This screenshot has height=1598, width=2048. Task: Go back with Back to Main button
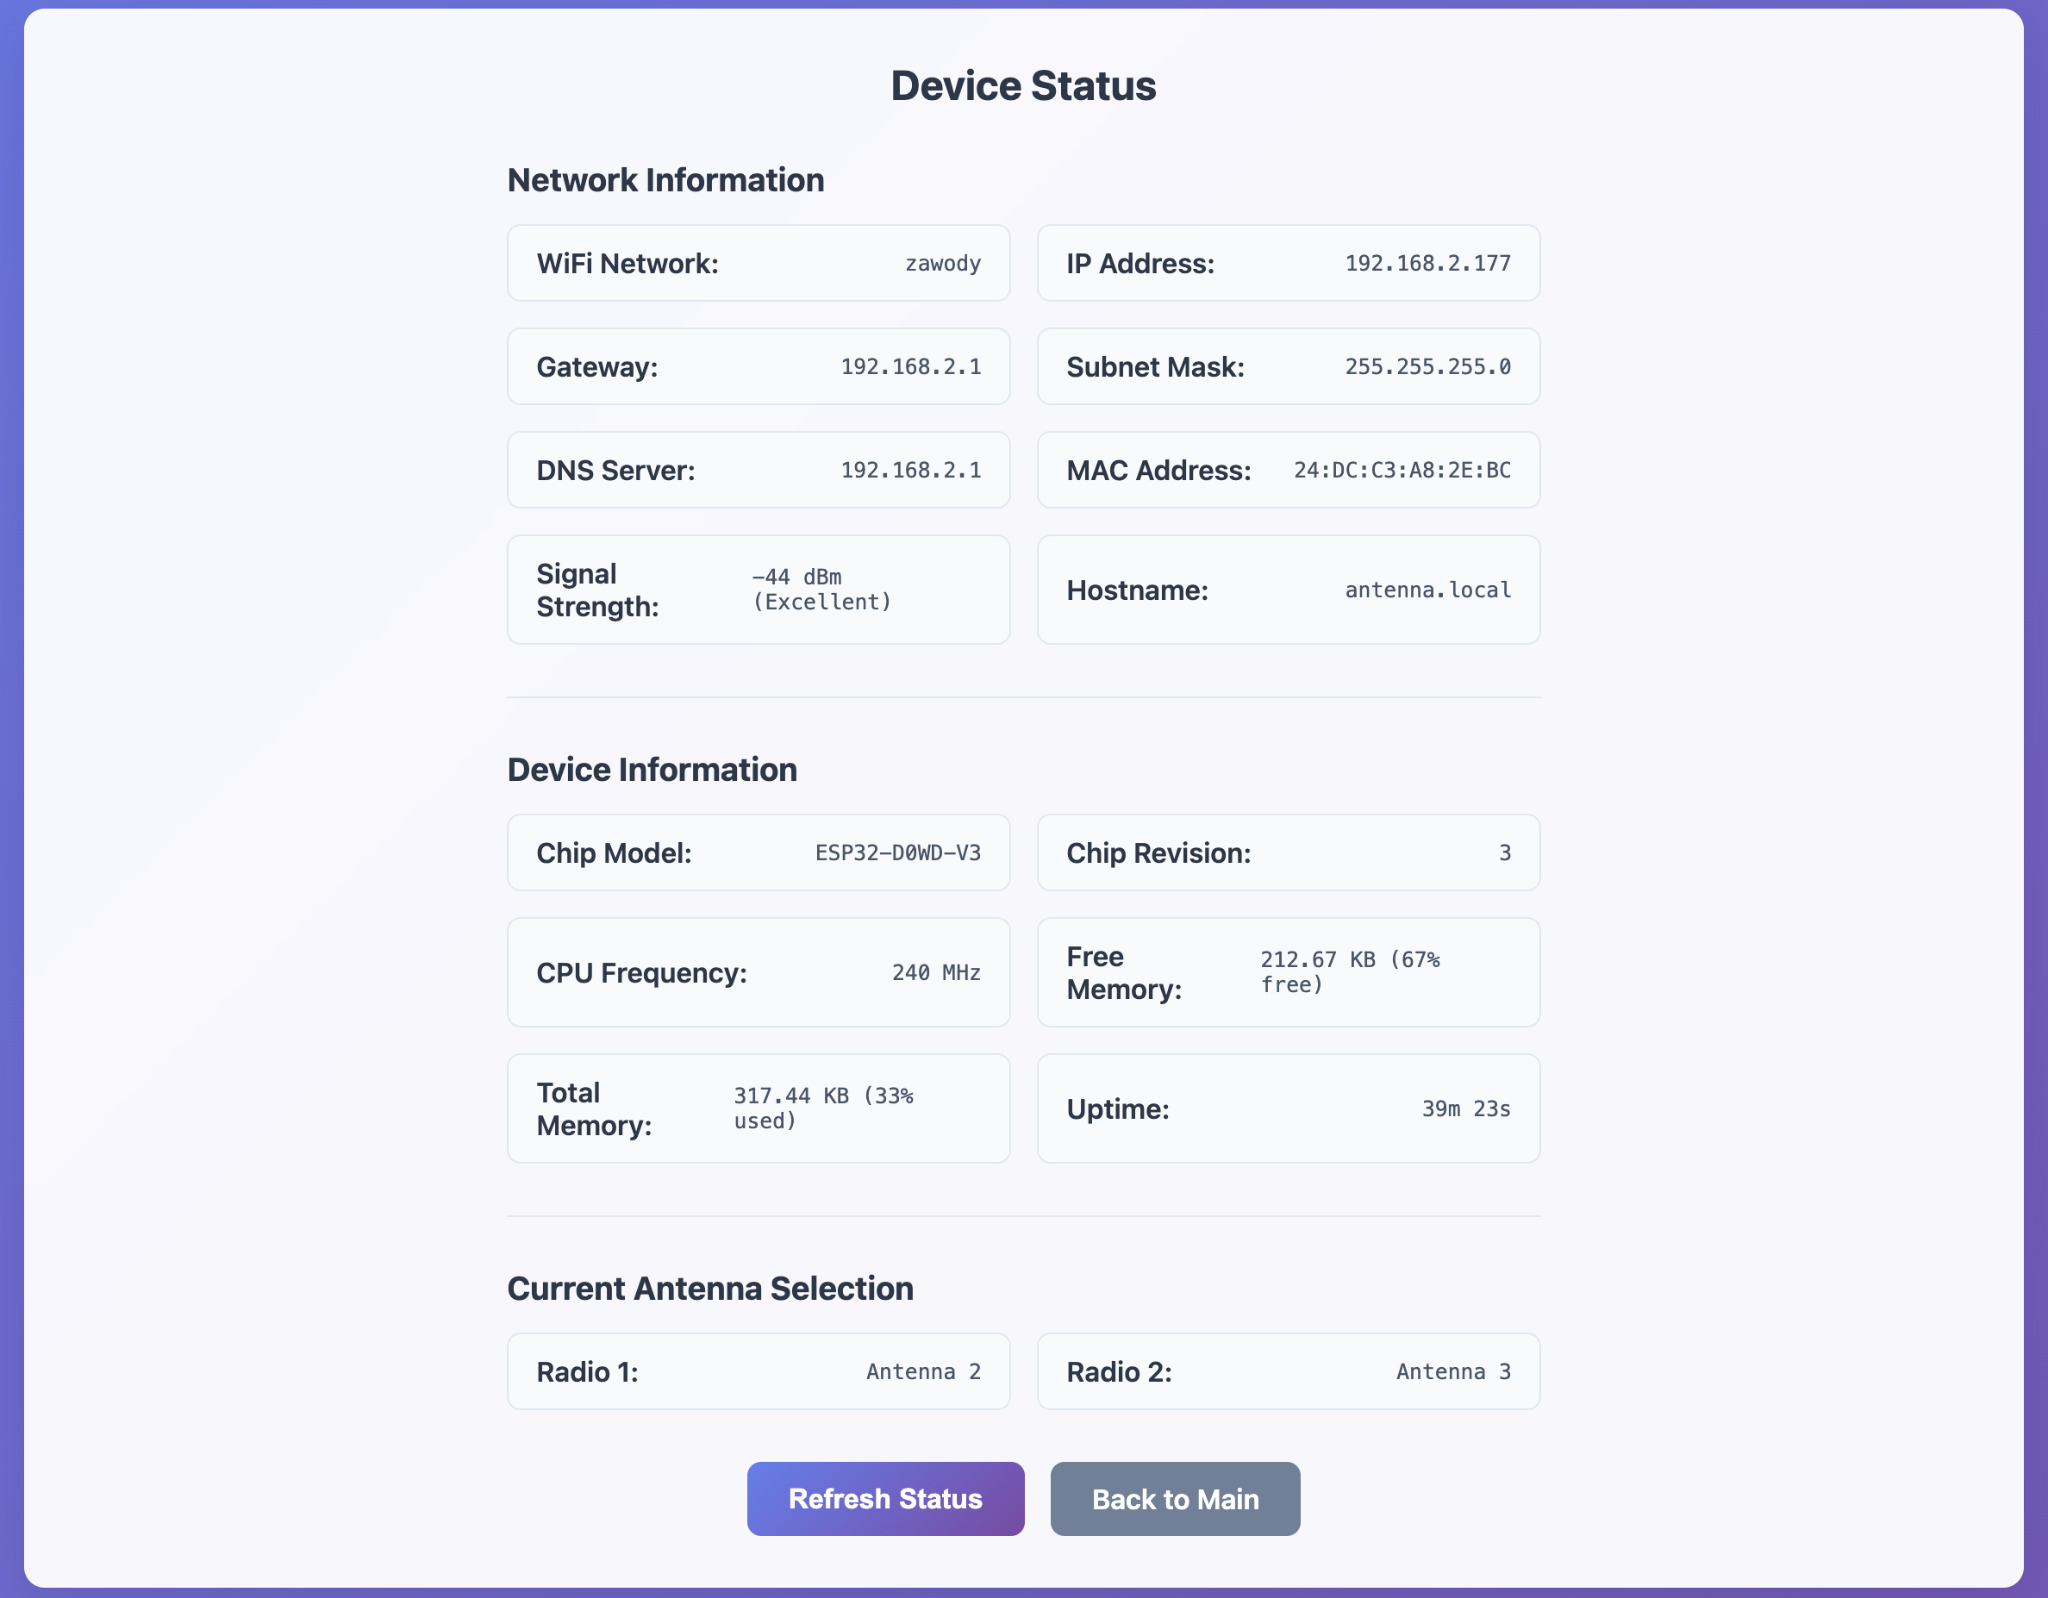[1175, 1498]
